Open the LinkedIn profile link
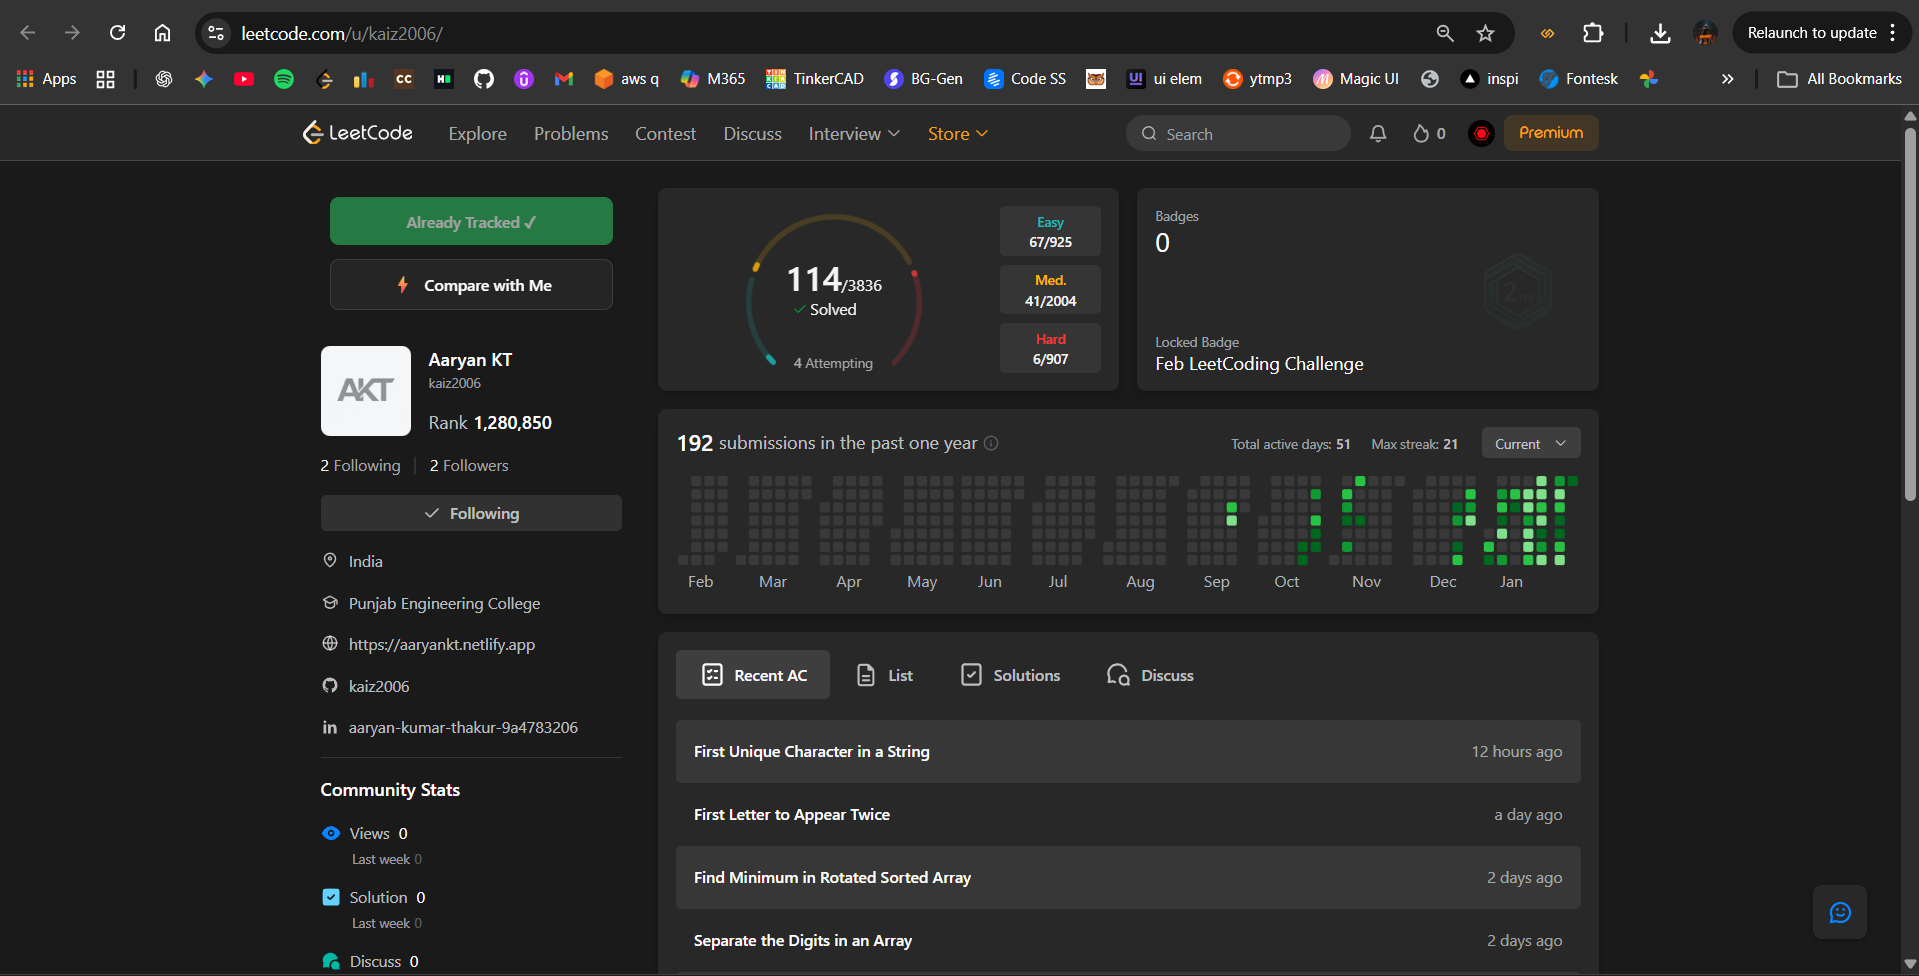The image size is (1919, 976). (x=462, y=727)
